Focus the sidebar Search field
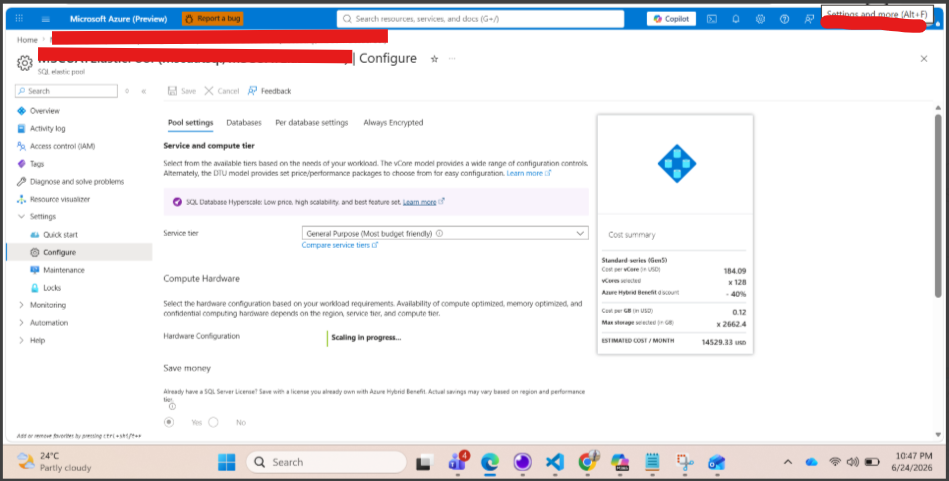Viewport: 949px width, 481px height. coord(67,91)
